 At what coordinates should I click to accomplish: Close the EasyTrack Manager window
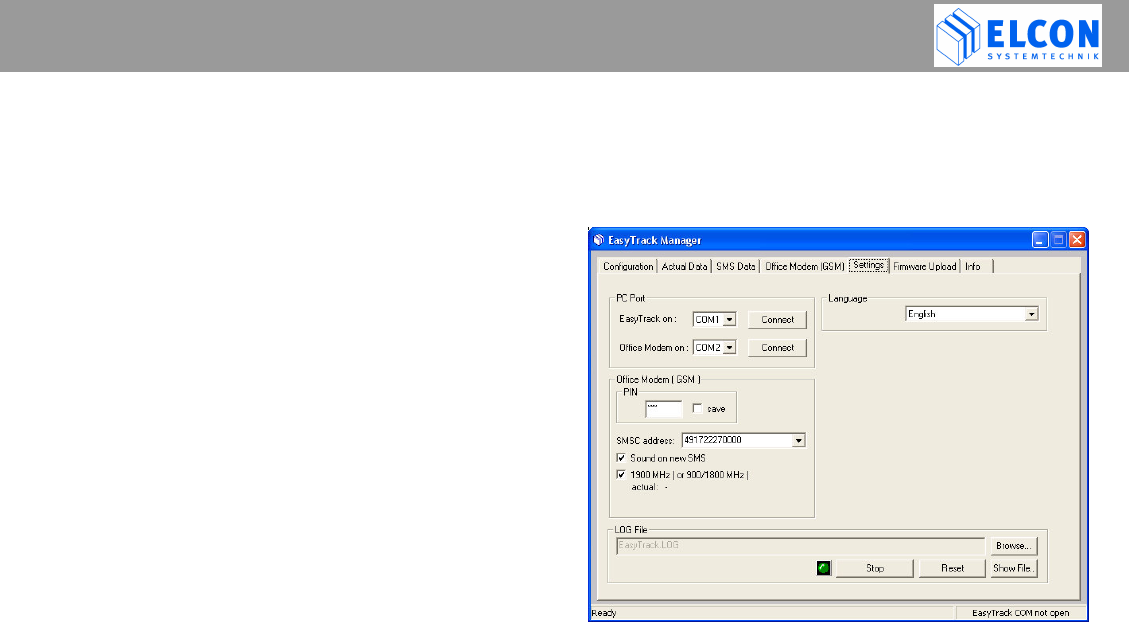coord(1077,240)
